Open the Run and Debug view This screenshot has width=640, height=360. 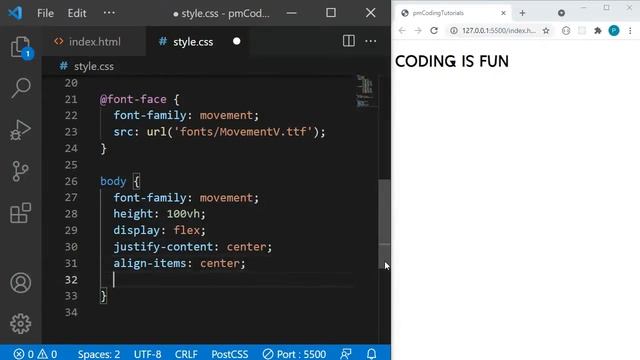point(20,130)
